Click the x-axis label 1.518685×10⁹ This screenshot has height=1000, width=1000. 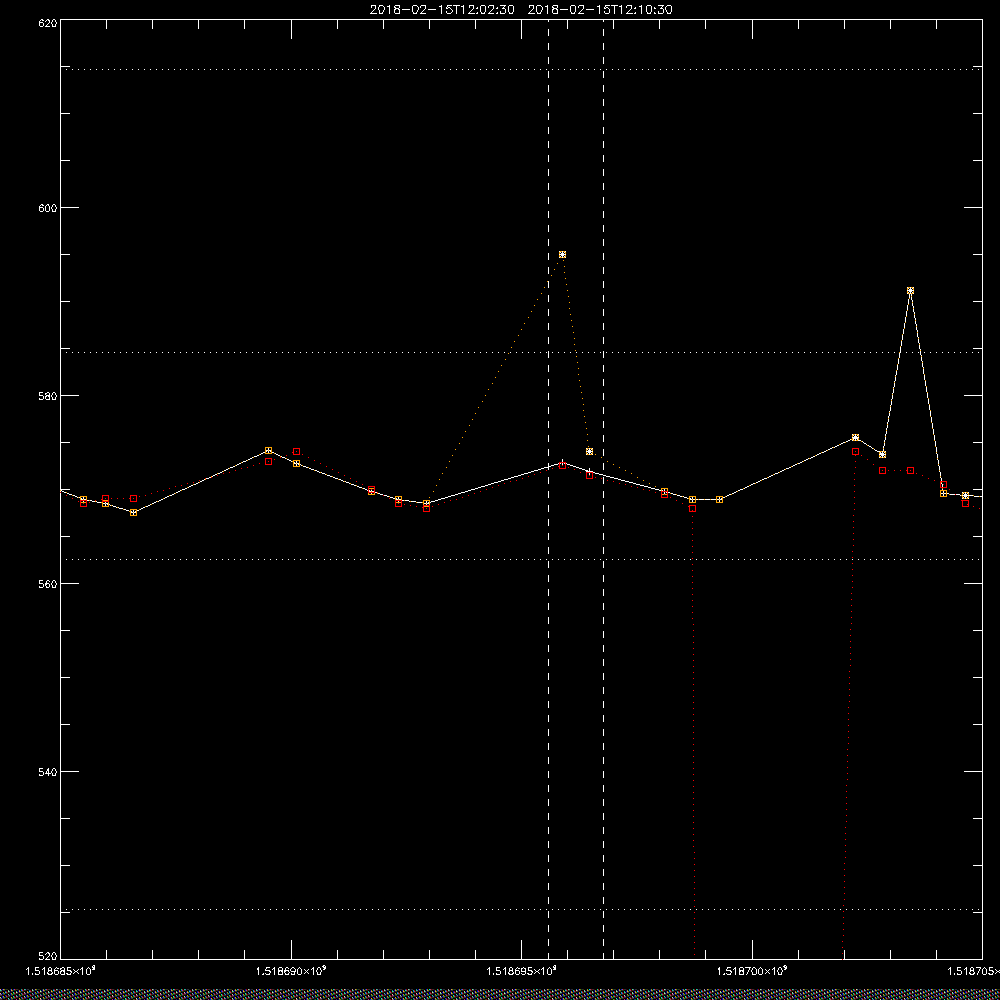tap(60, 971)
